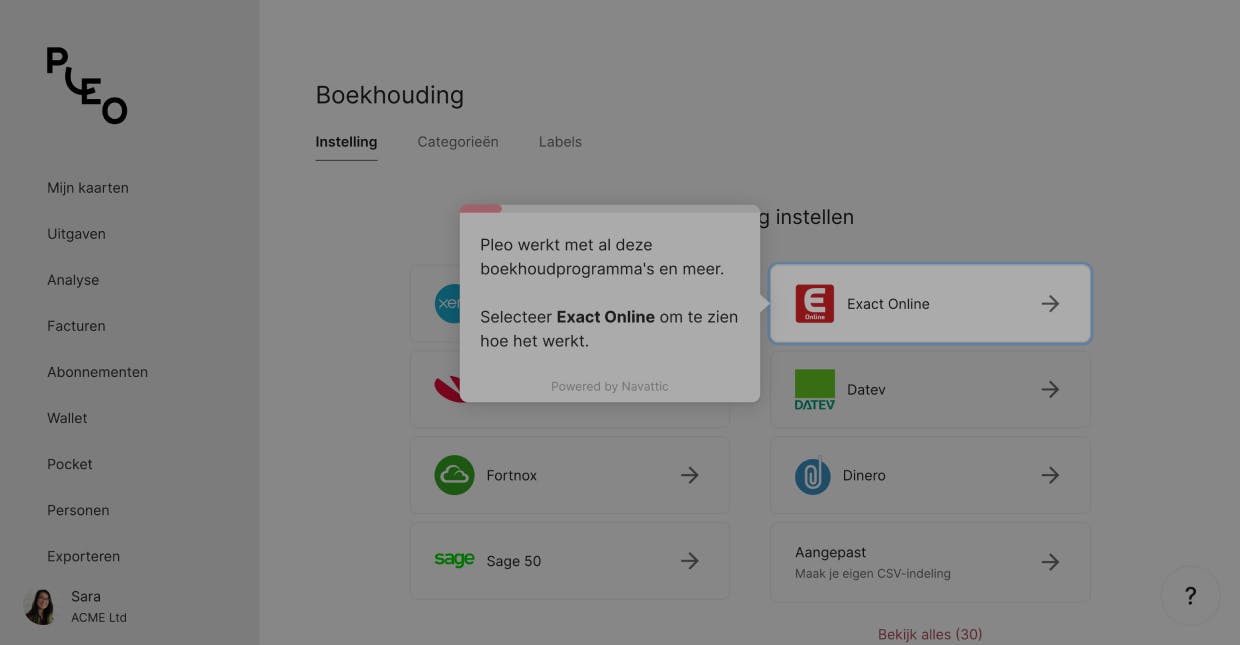Switch to the Categorieën tab
The image size is (1240, 645).
[458, 142]
